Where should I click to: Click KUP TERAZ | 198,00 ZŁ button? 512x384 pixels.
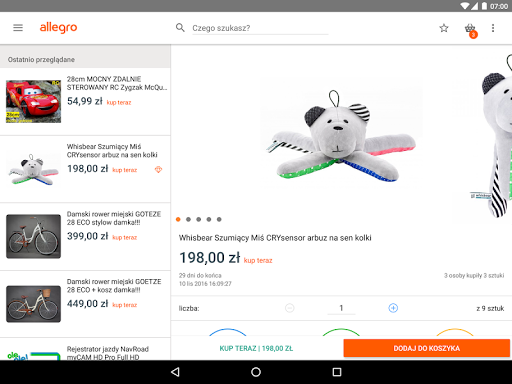[x=256, y=348]
